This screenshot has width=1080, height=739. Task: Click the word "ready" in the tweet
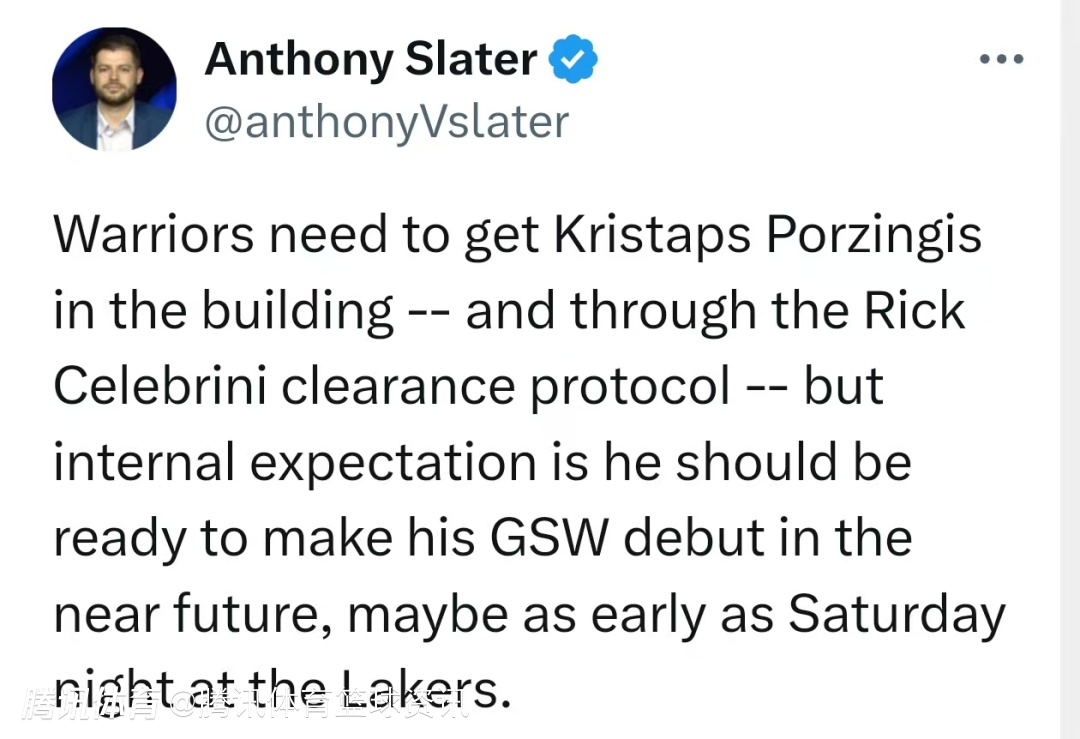(x=119, y=539)
